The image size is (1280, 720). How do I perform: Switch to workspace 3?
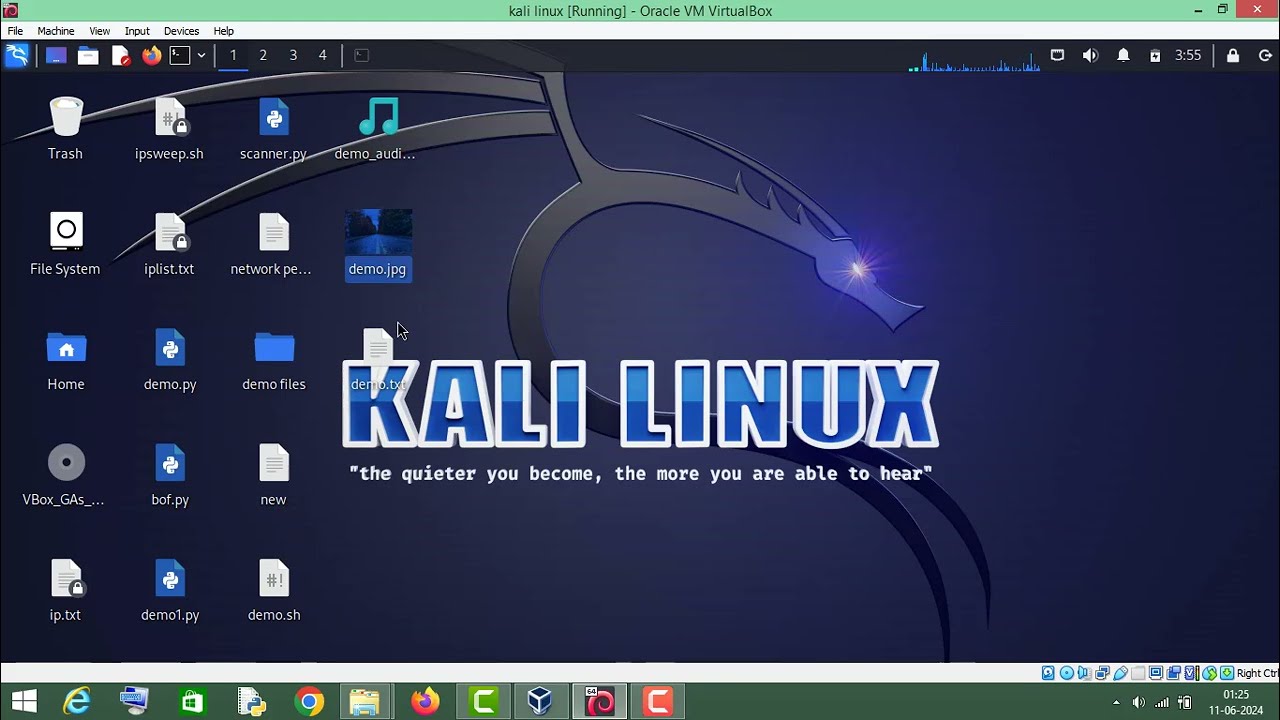click(293, 55)
